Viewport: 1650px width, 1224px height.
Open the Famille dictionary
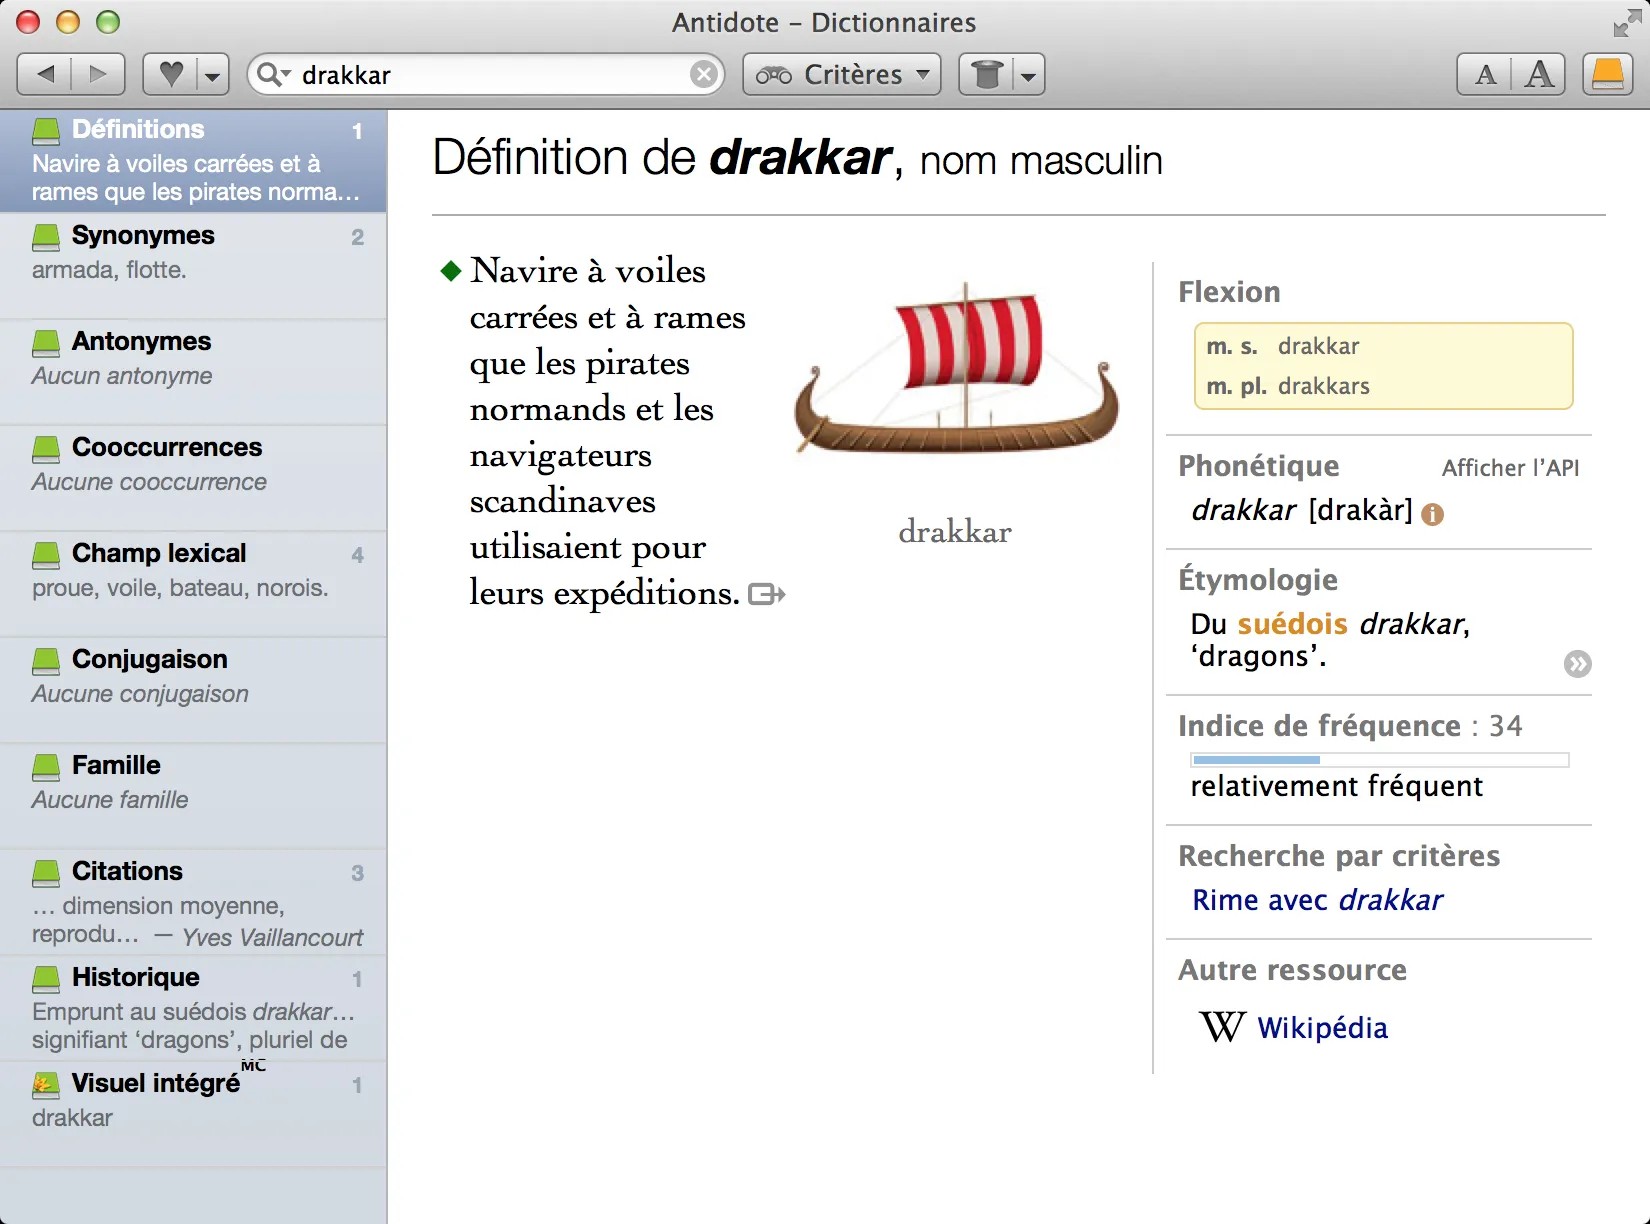pos(193,796)
